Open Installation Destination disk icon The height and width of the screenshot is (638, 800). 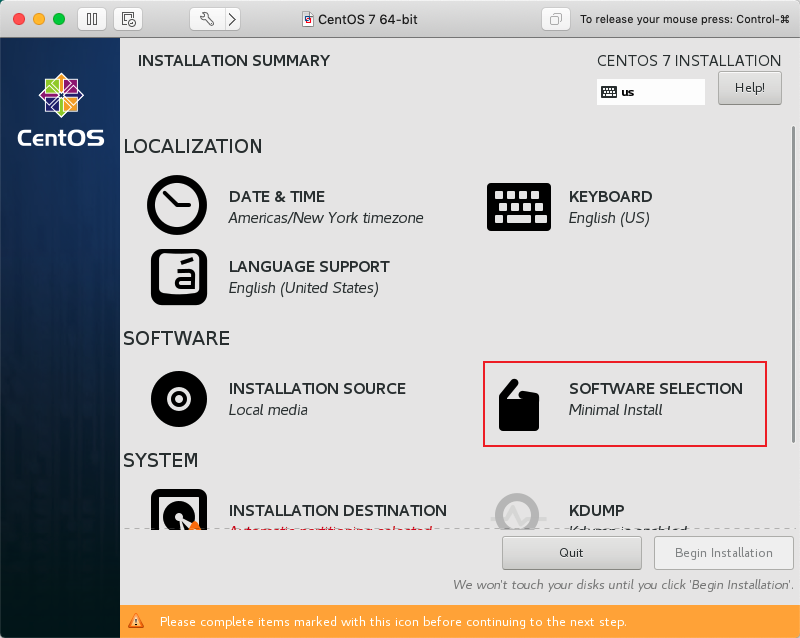click(179, 509)
